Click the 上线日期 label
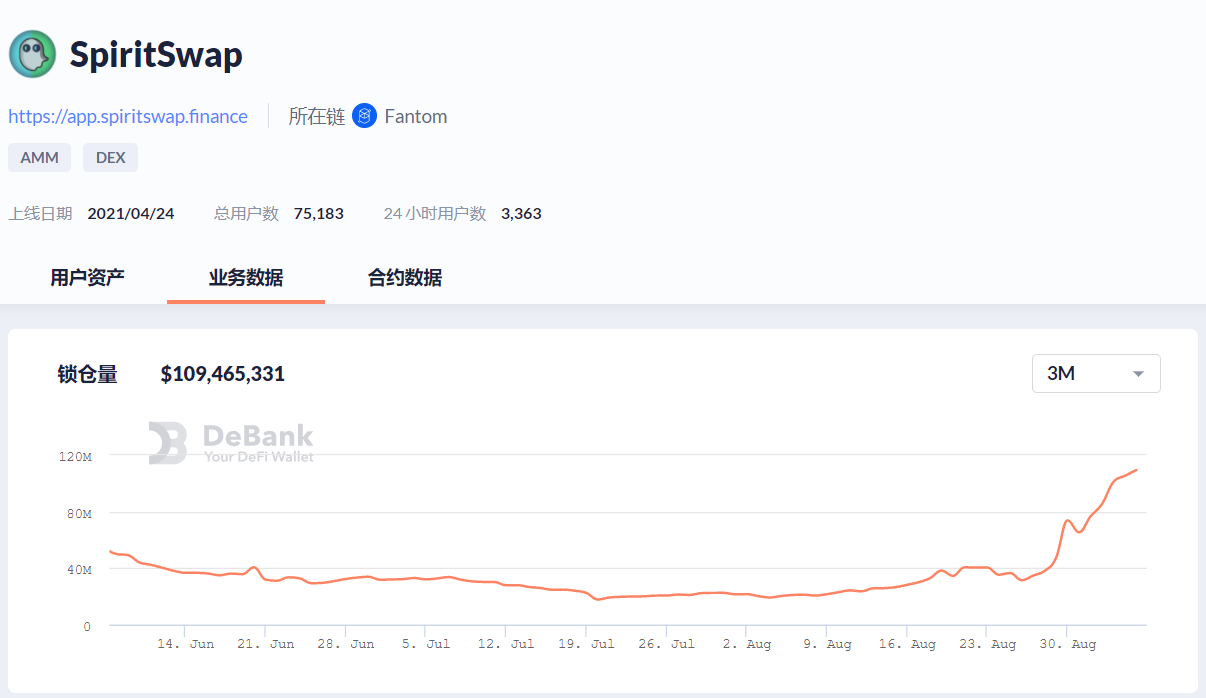This screenshot has height=698, width=1206. [x=40, y=213]
